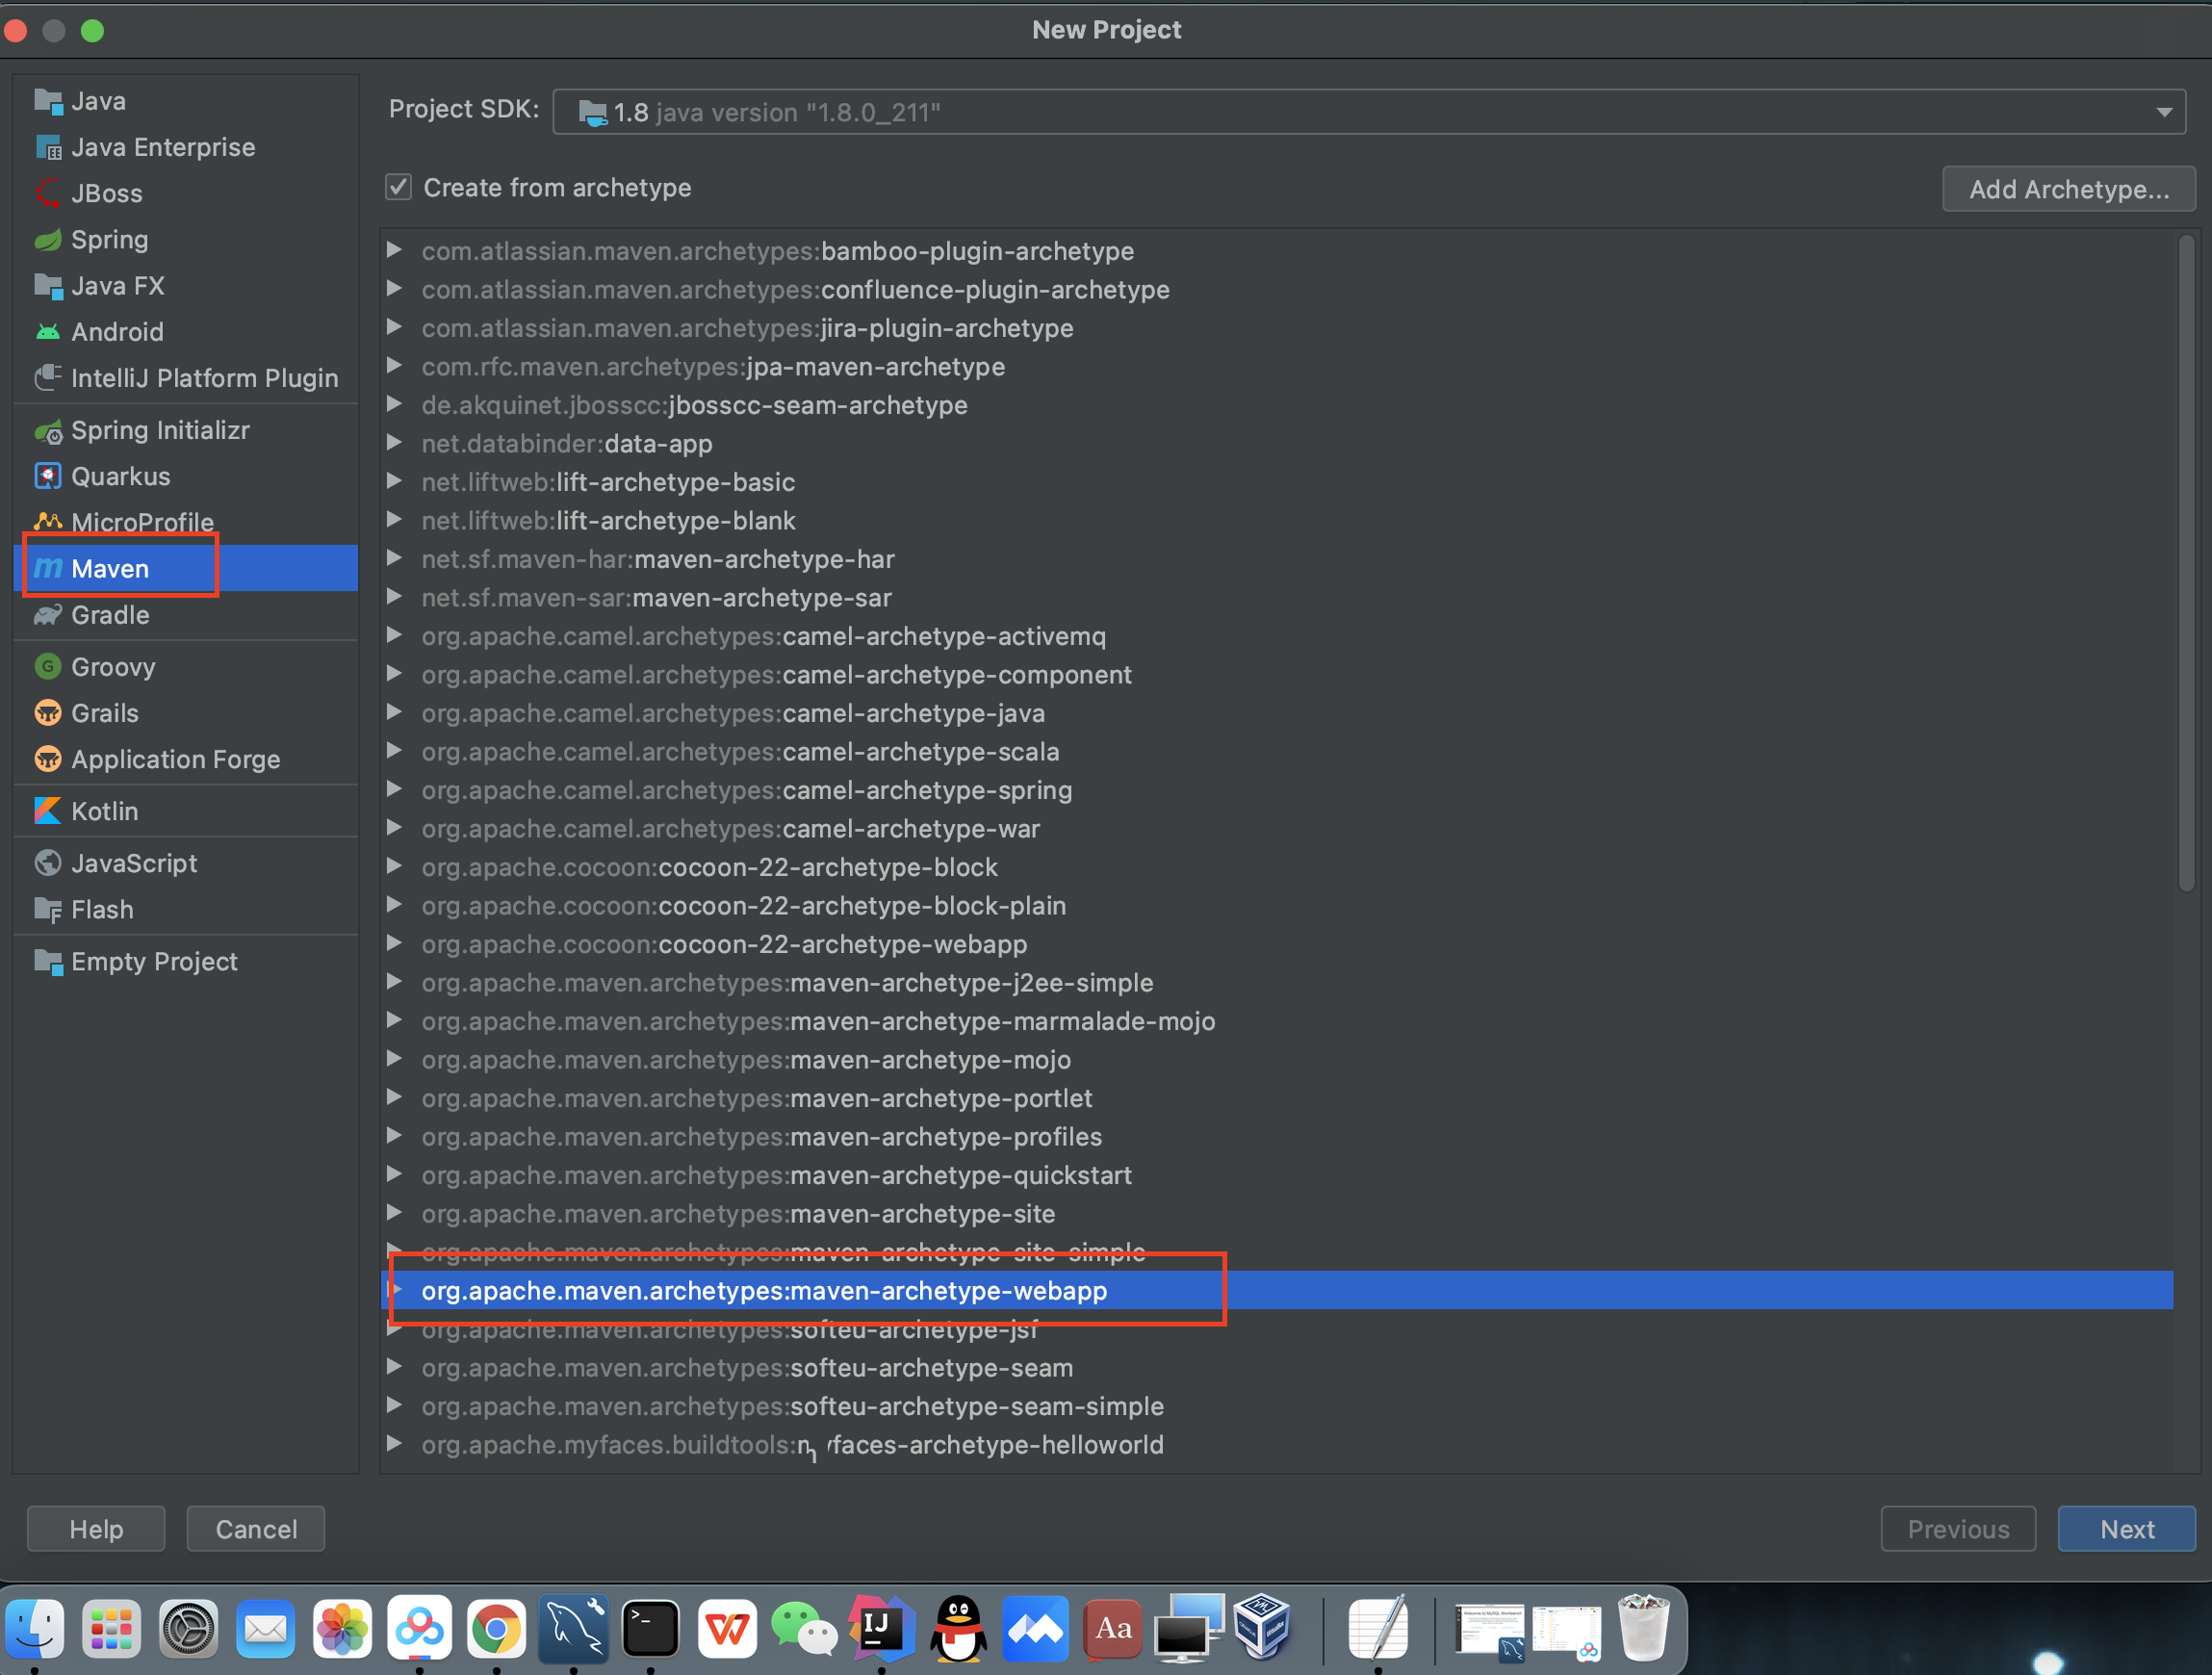Select the Gradle elephant icon

click(48, 615)
